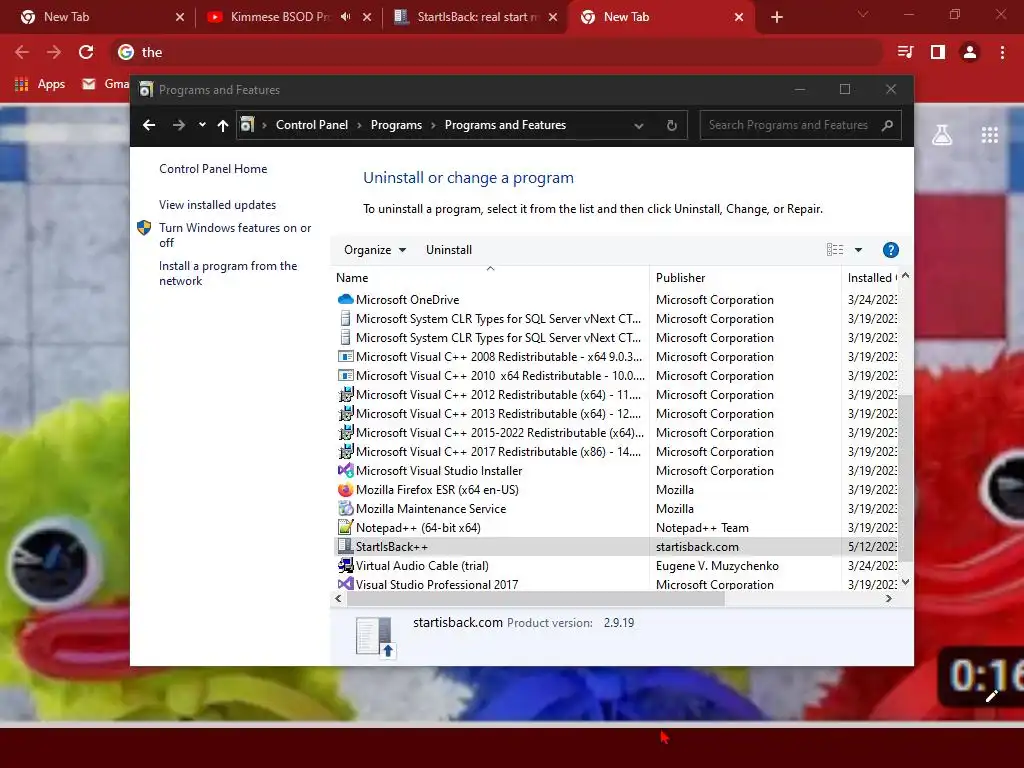Open the Organize dropdown menu

coord(375,249)
